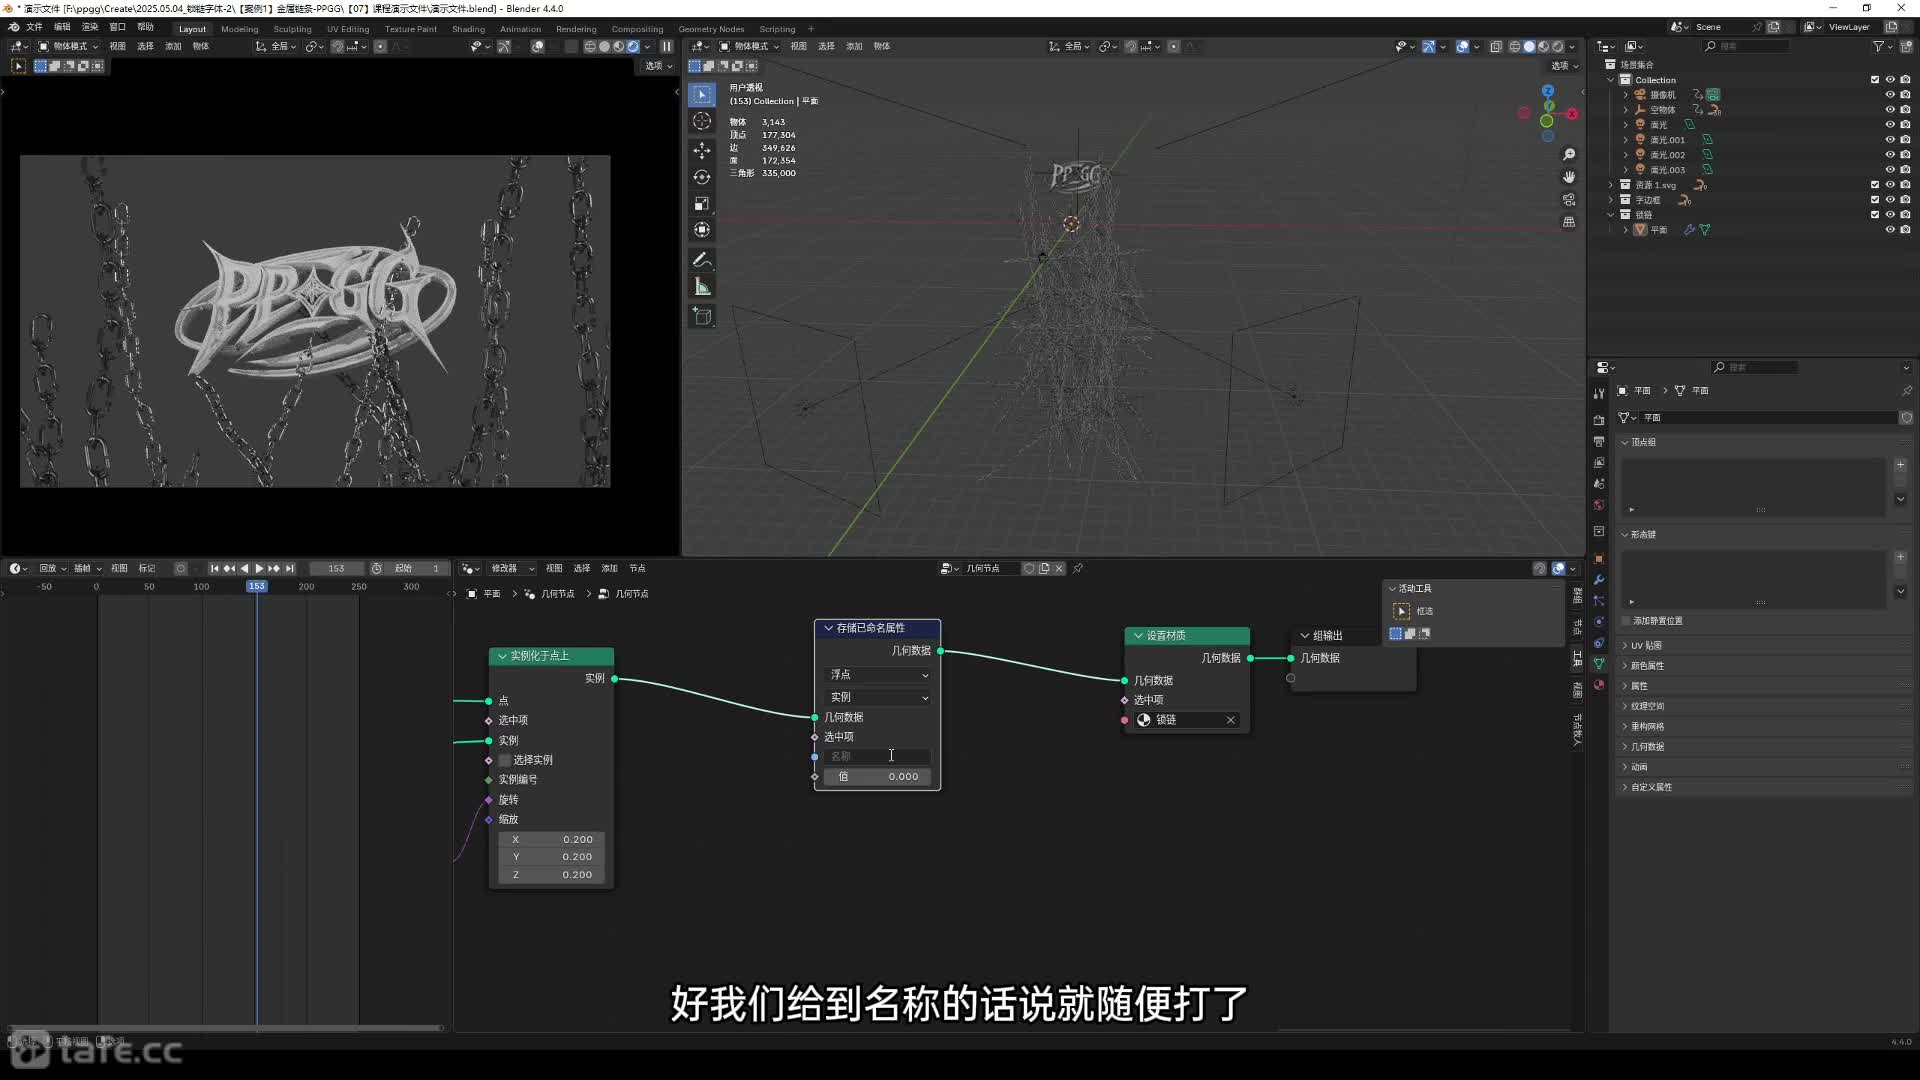
Task: Add a new vertex group with plus
Action: 1900,465
